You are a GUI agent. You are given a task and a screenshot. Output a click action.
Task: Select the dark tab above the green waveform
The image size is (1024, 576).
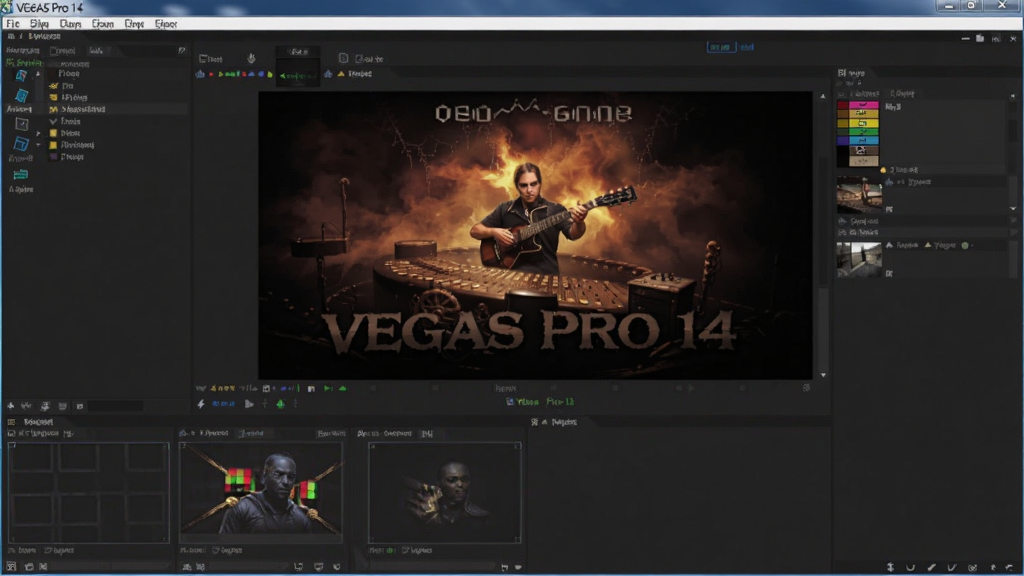click(x=298, y=51)
